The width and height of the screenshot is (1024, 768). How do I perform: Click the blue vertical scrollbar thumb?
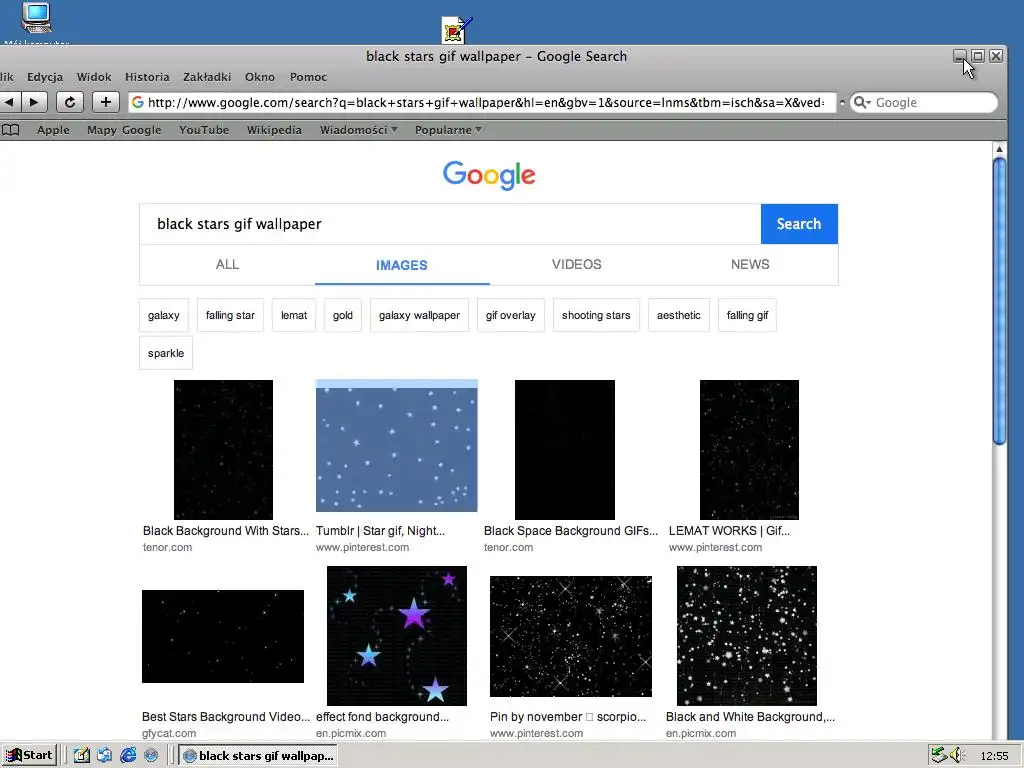[999, 302]
